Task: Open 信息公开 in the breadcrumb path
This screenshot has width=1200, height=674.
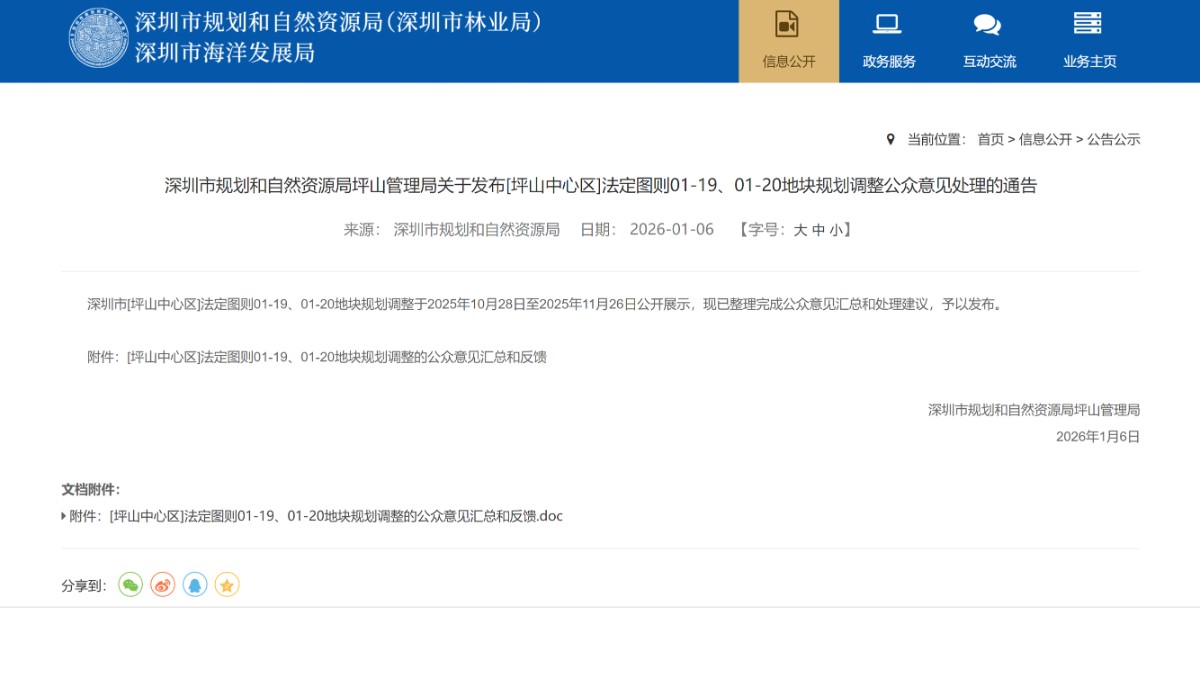Action: [x=1045, y=140]
